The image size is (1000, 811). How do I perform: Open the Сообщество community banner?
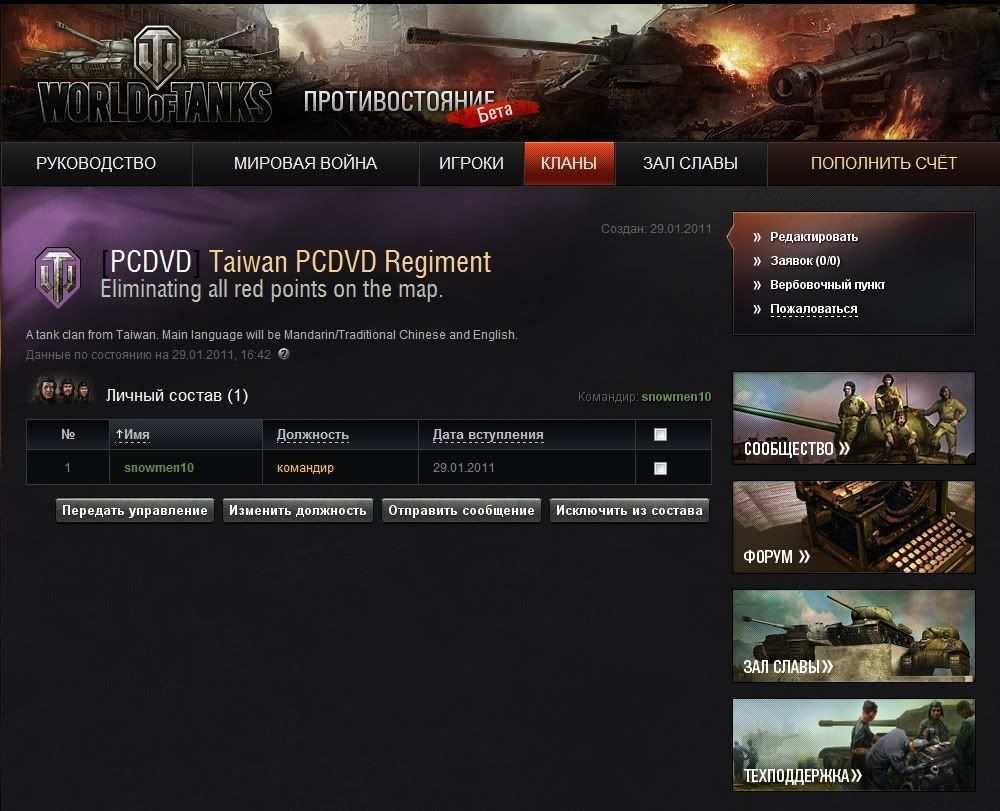tap(853, 418)
